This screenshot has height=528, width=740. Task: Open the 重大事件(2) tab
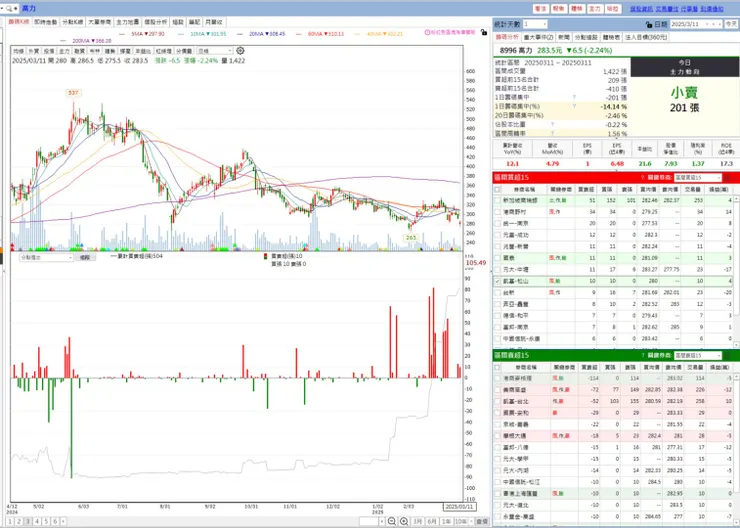[x=538, y=37]
